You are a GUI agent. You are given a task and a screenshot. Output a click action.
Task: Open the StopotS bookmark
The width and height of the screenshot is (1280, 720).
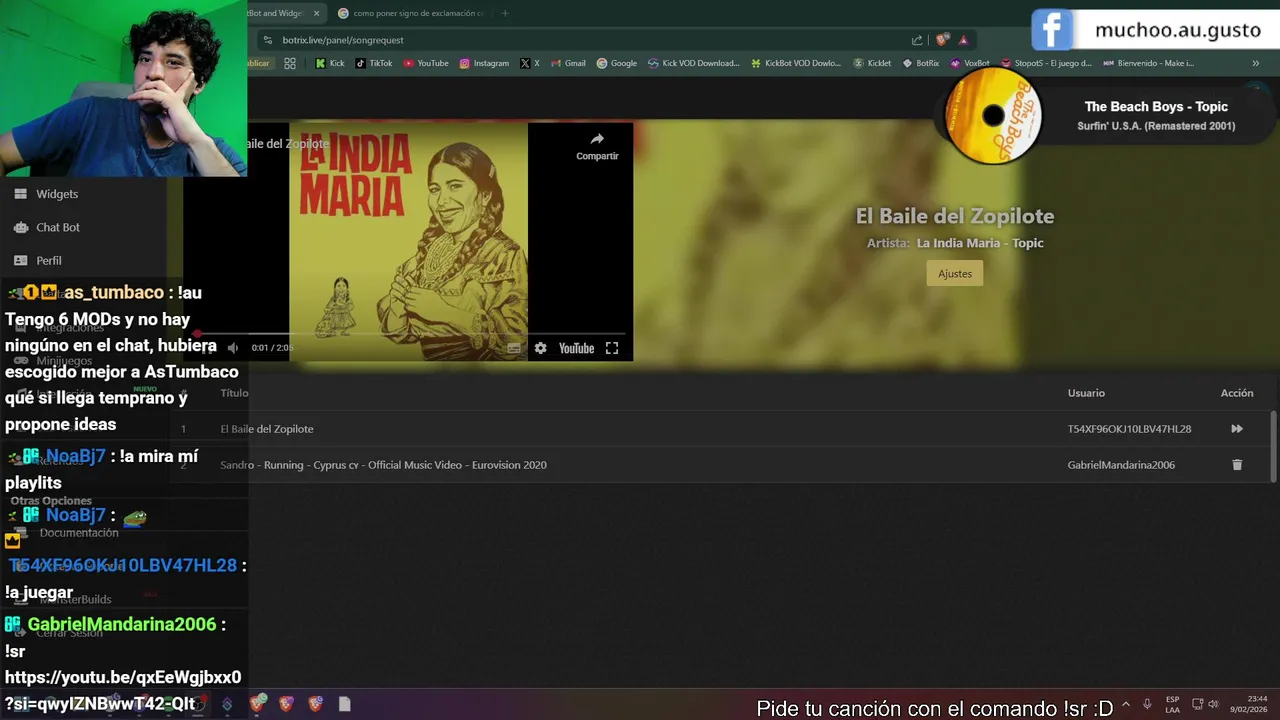1046,63
